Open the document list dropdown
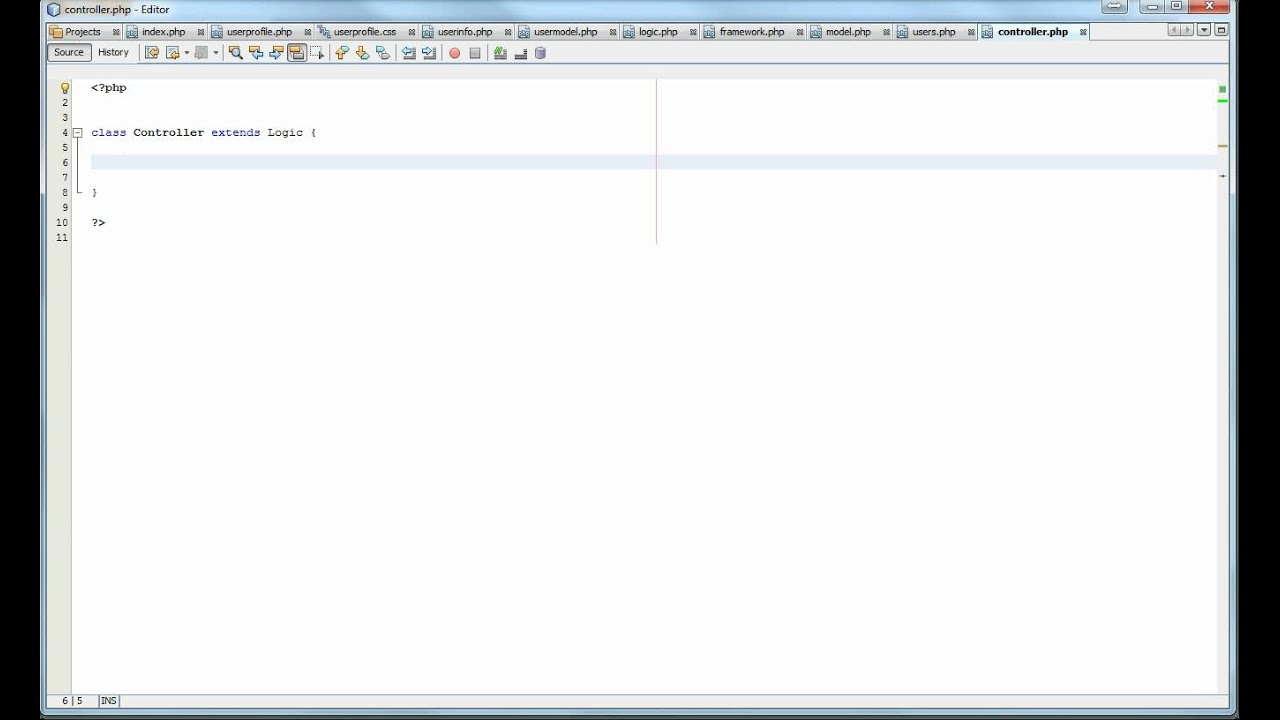The height and width of the screenshot is (720, 1280). (1205, 31)
